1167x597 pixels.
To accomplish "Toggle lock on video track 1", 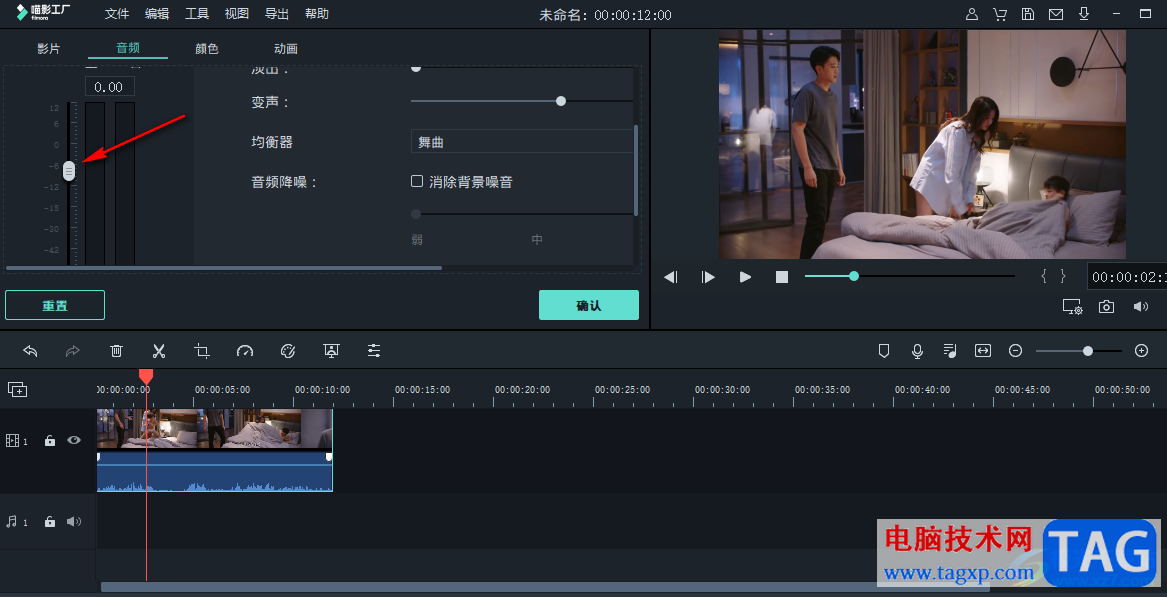I will (x=50, y=441).
